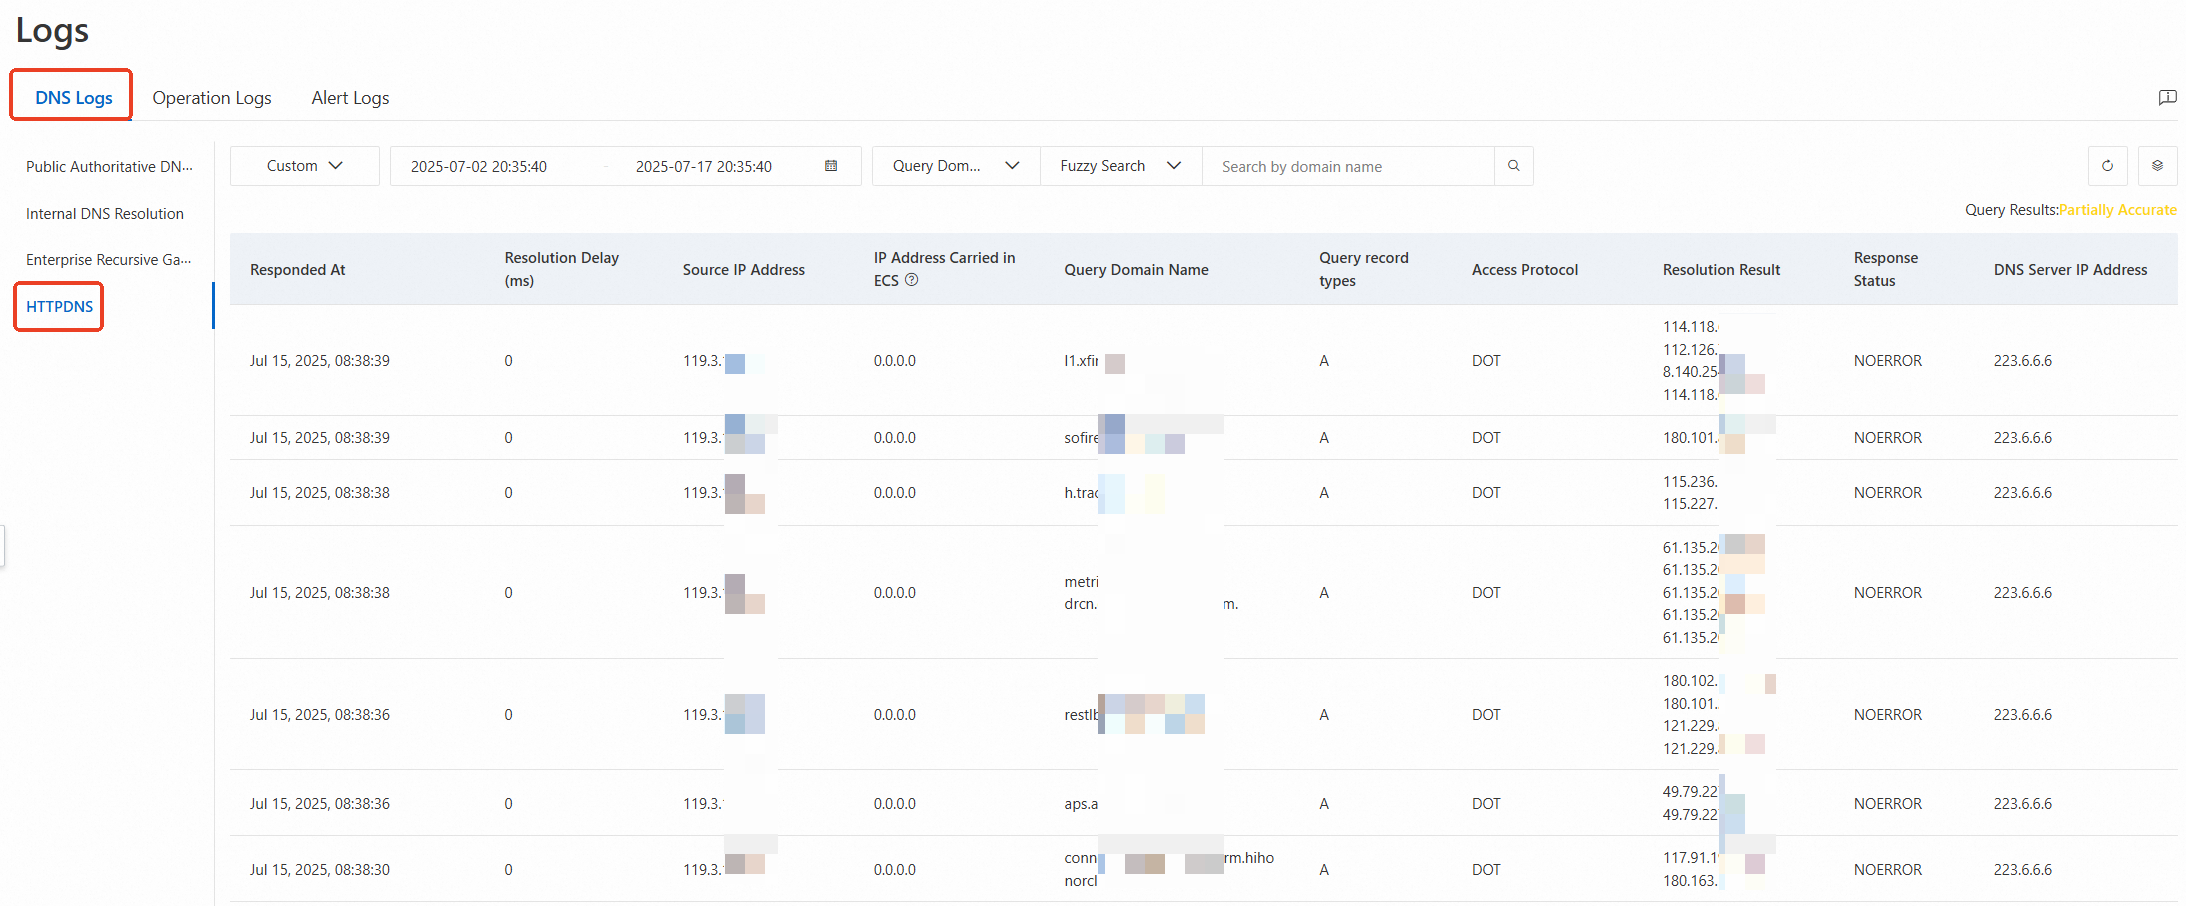Click the domain cell starting with restlb
This screenshot has height=906, width=2186.
1135,715
